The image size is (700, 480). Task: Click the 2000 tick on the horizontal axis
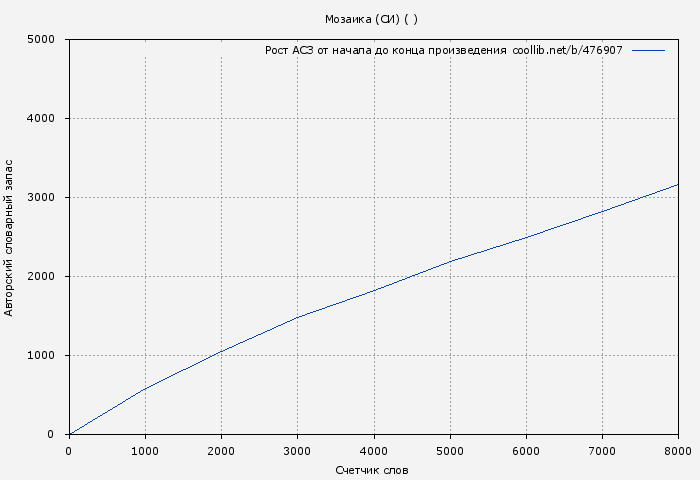tap(221, 451)
